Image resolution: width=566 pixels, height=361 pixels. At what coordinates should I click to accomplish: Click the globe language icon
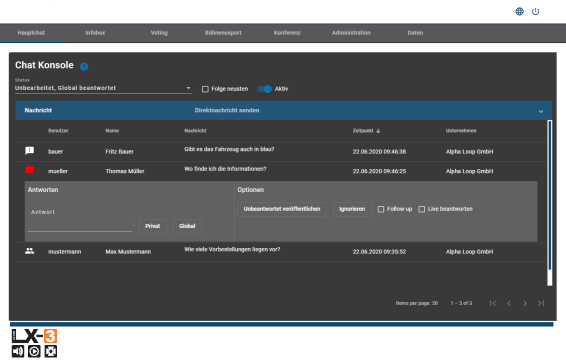tap(519, 12)
